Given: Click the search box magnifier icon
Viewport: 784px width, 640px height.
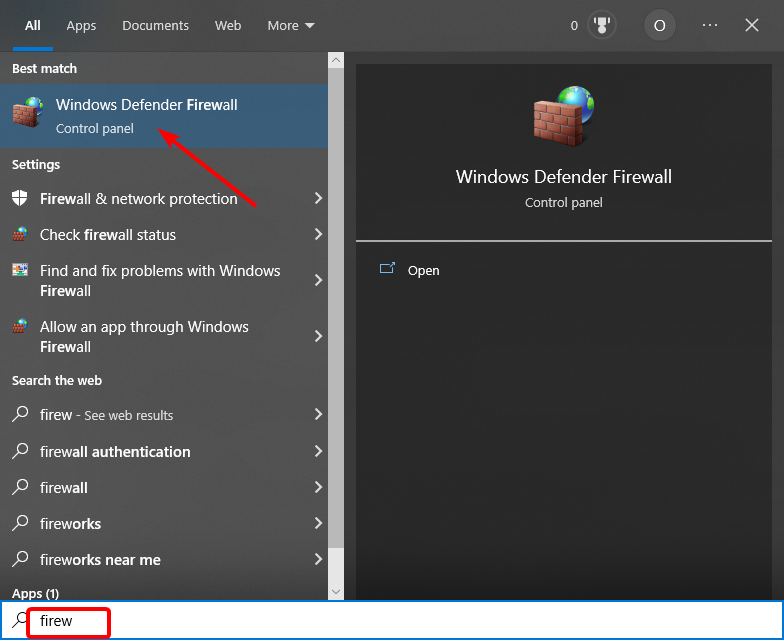Looking at the screenshot, I should [20, 620].
